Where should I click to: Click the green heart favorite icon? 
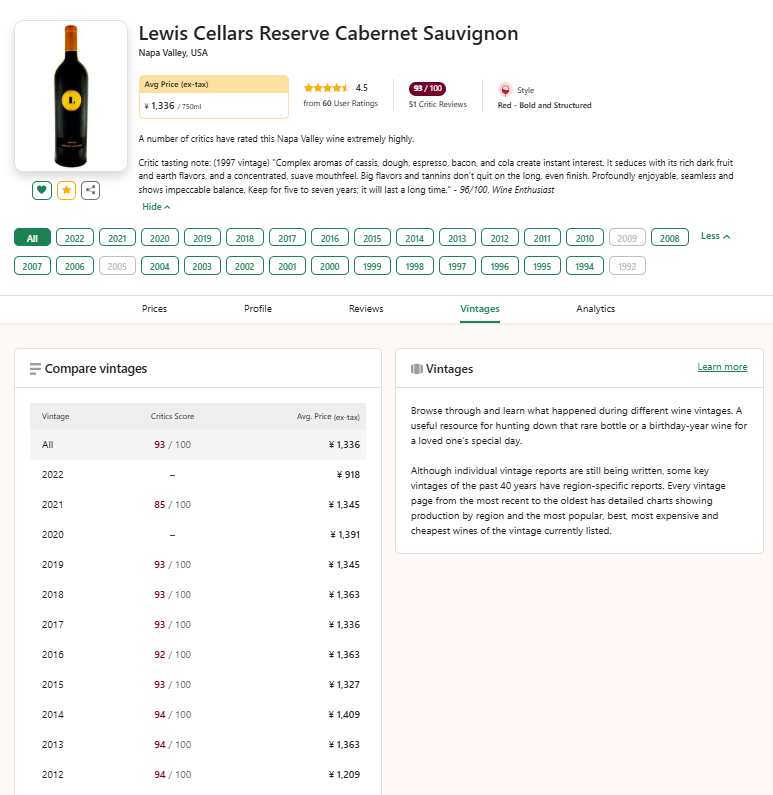[x=42, y=191]
